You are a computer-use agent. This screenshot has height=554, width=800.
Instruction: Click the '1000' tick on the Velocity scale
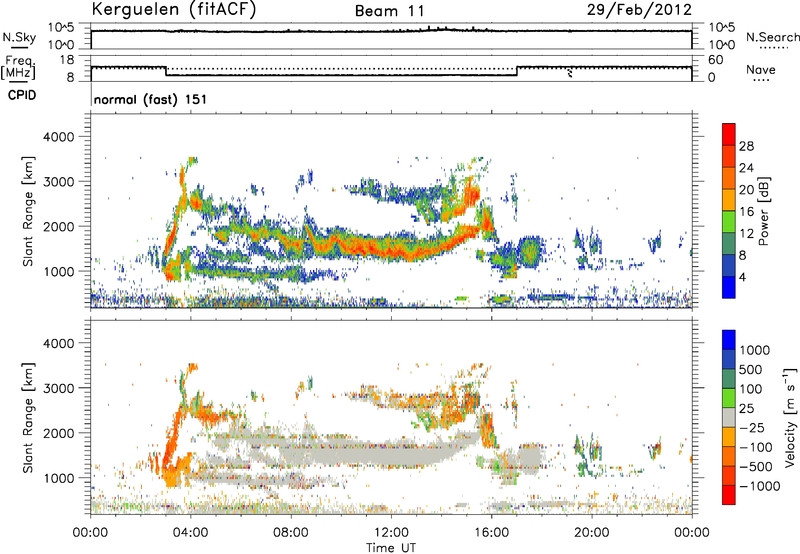(755, 350)
